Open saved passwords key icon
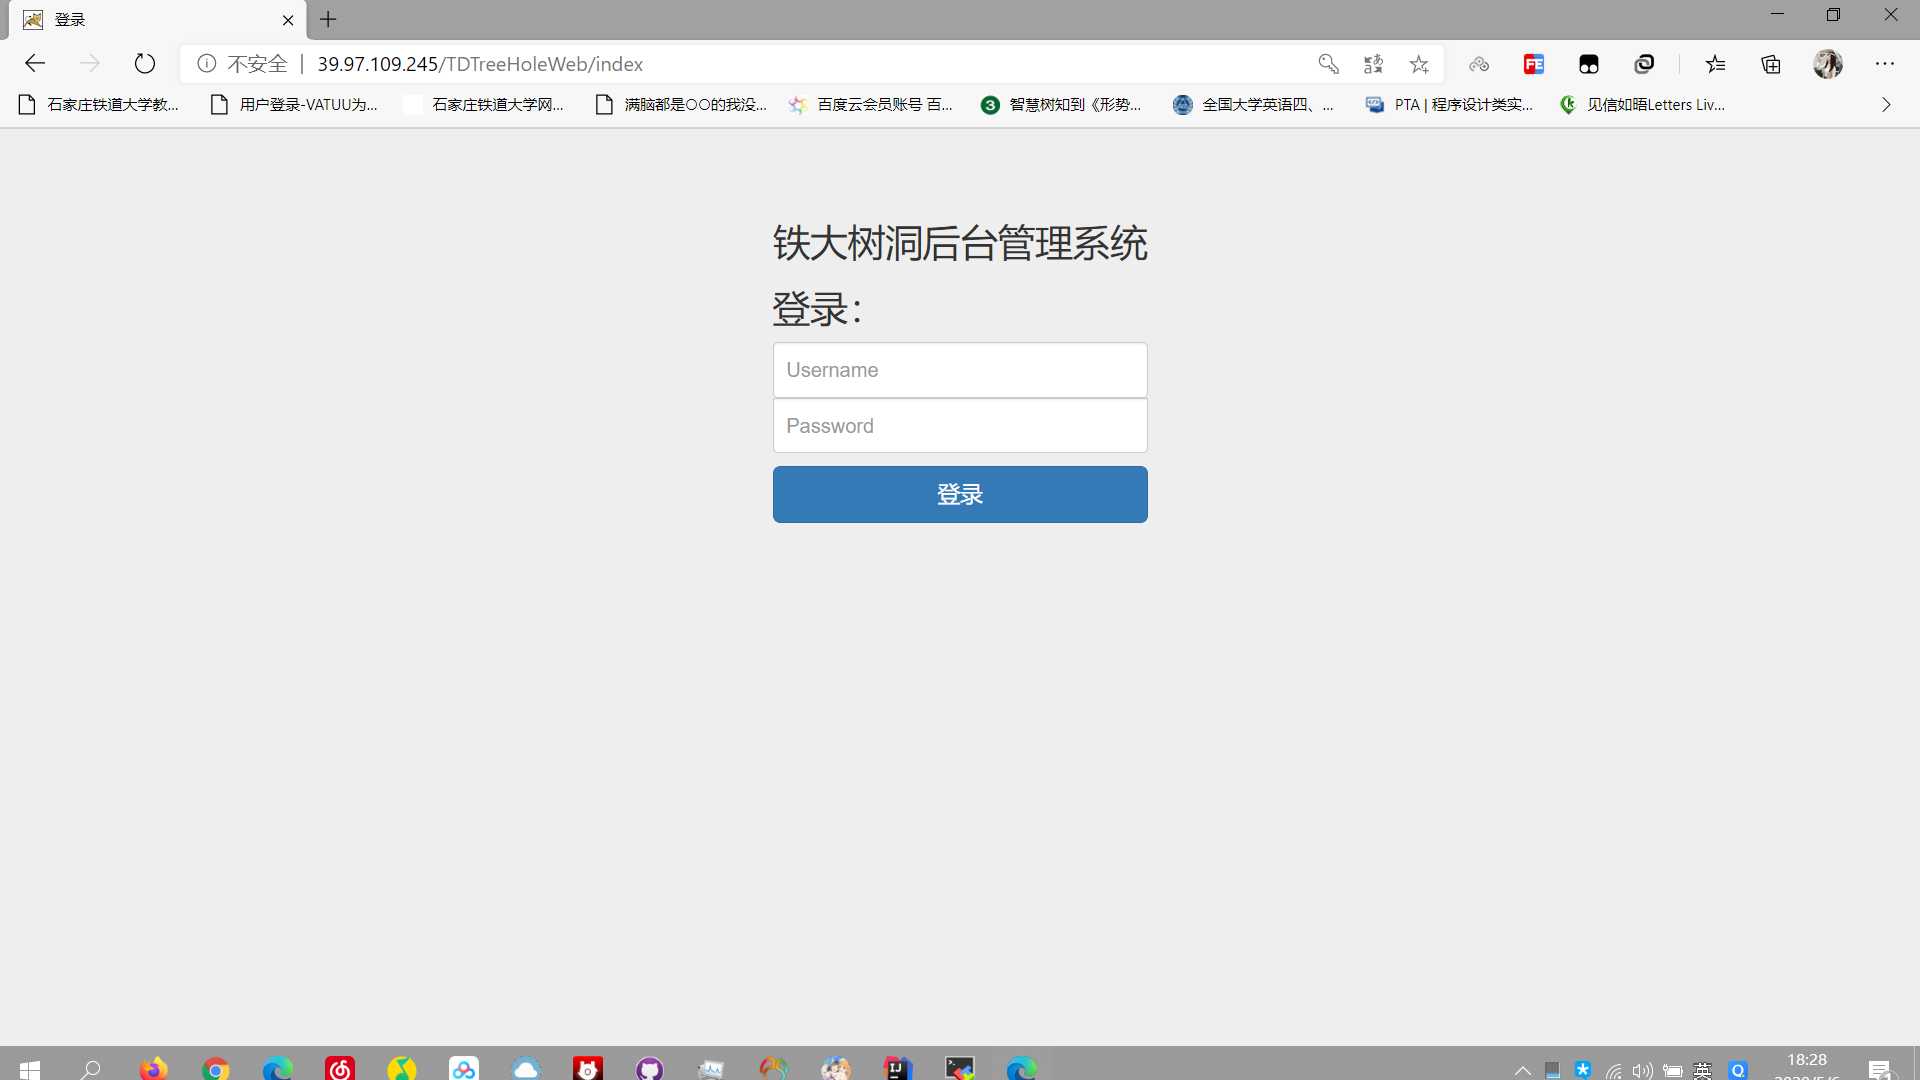 click(1328, 64)
